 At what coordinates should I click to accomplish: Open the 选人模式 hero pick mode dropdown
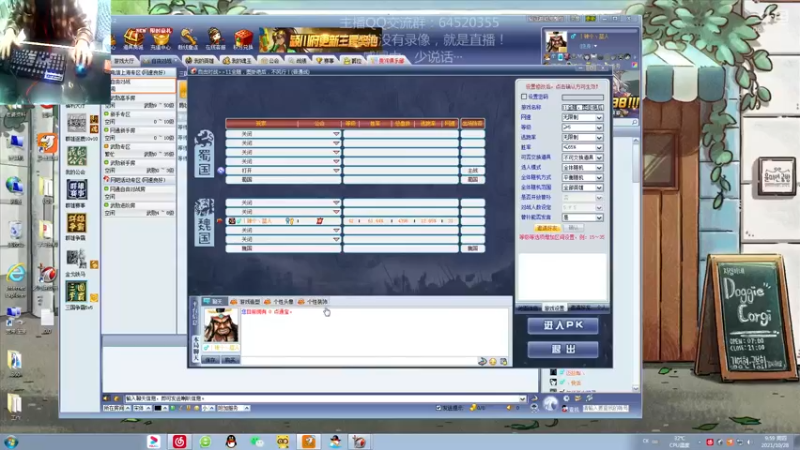[x=582, y=167]
